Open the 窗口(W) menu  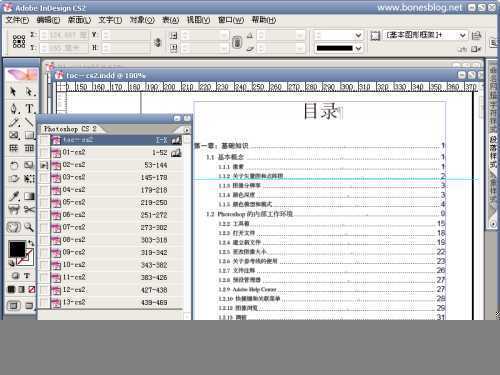pyautogui.click(x=231, y=20)
